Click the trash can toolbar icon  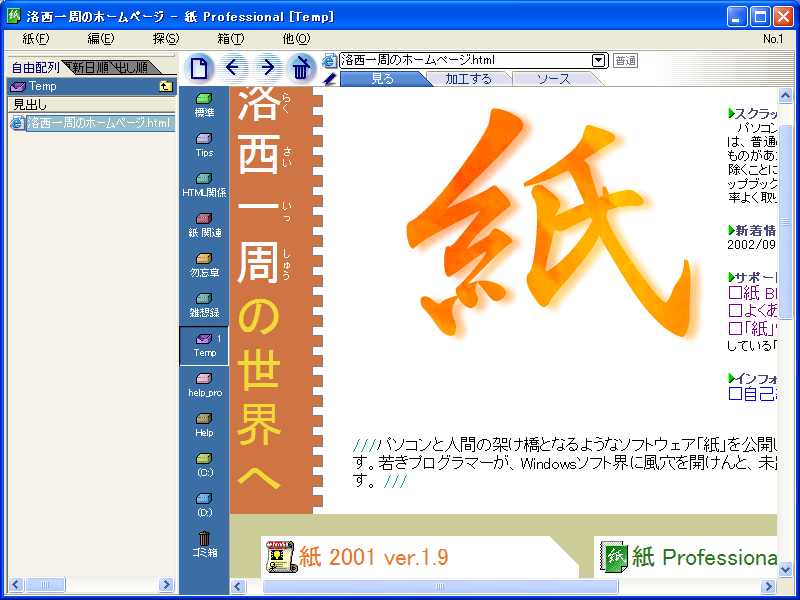[300, 68]
